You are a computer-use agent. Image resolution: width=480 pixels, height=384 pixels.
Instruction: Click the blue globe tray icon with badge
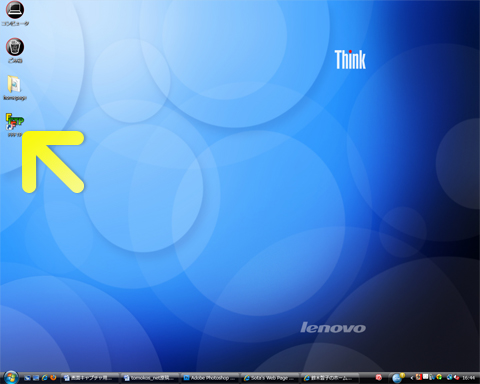pos(398,378)
